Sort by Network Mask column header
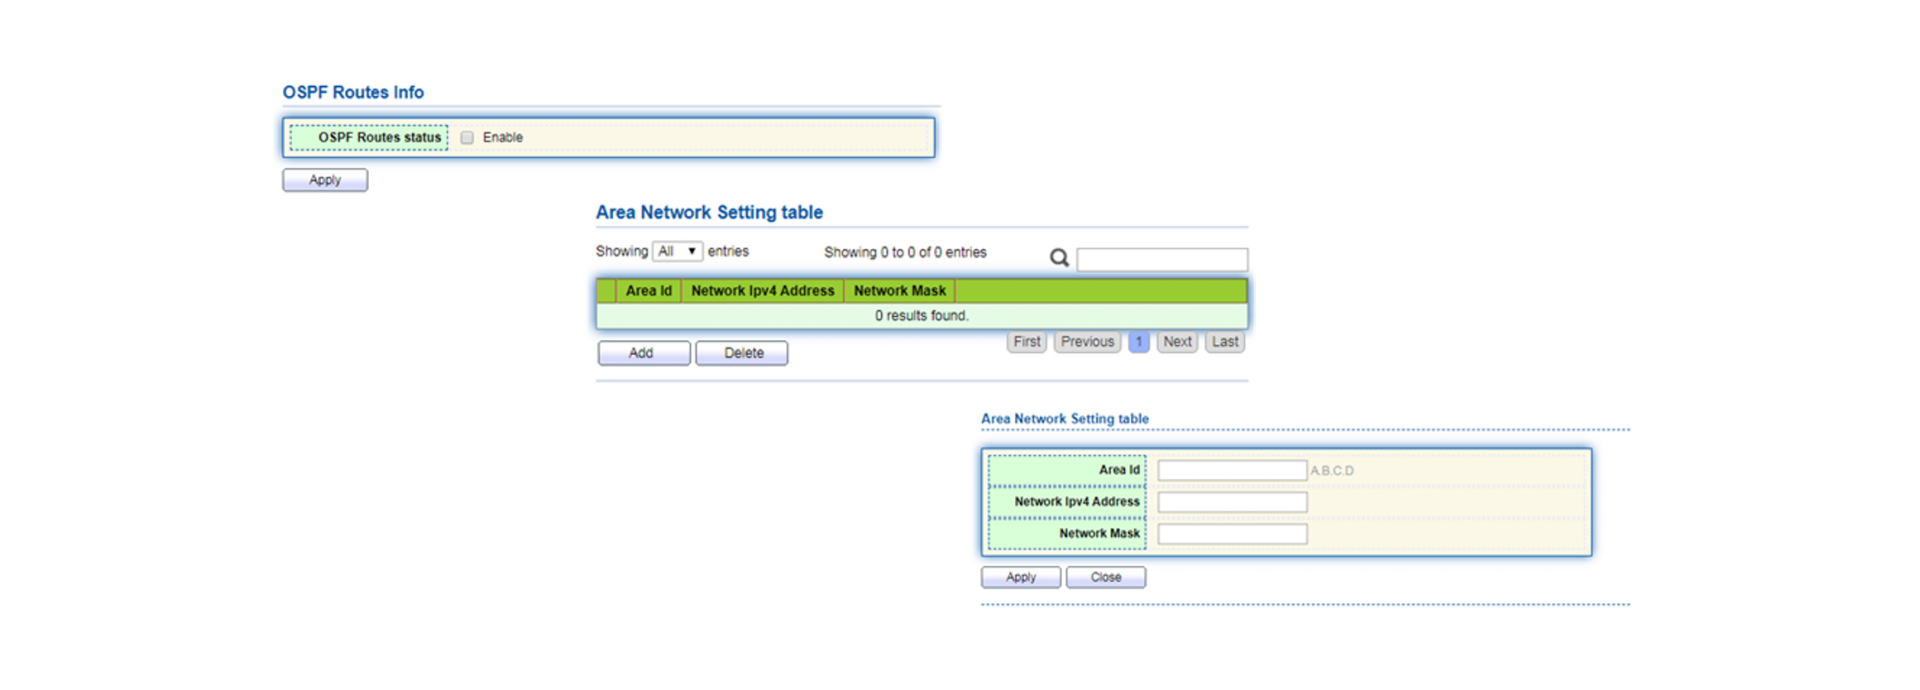 coord(899,291)
